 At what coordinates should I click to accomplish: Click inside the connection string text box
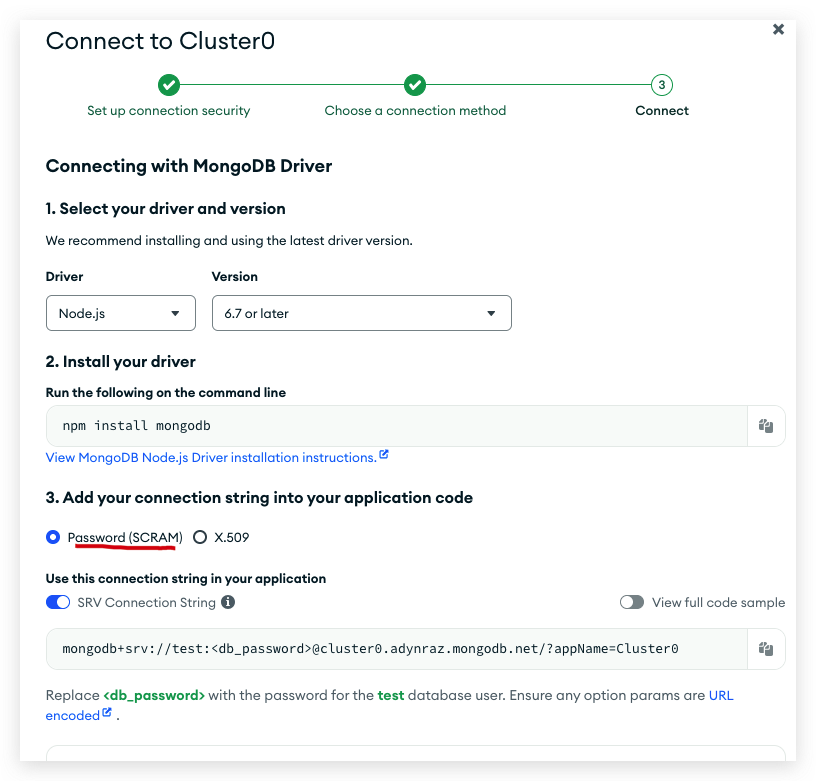[x=397, y=648]
